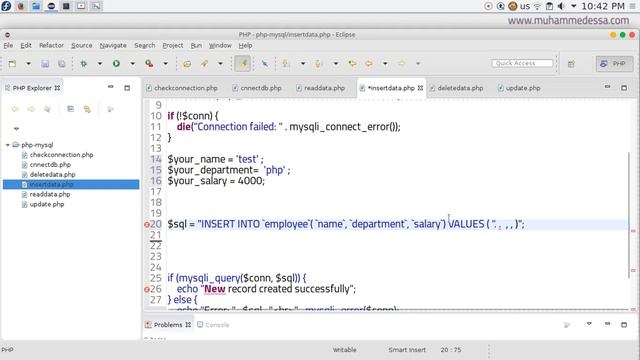Collapse the php-mysql project tree
Viewport: 640px width, 360px height.
coord(7,145)
